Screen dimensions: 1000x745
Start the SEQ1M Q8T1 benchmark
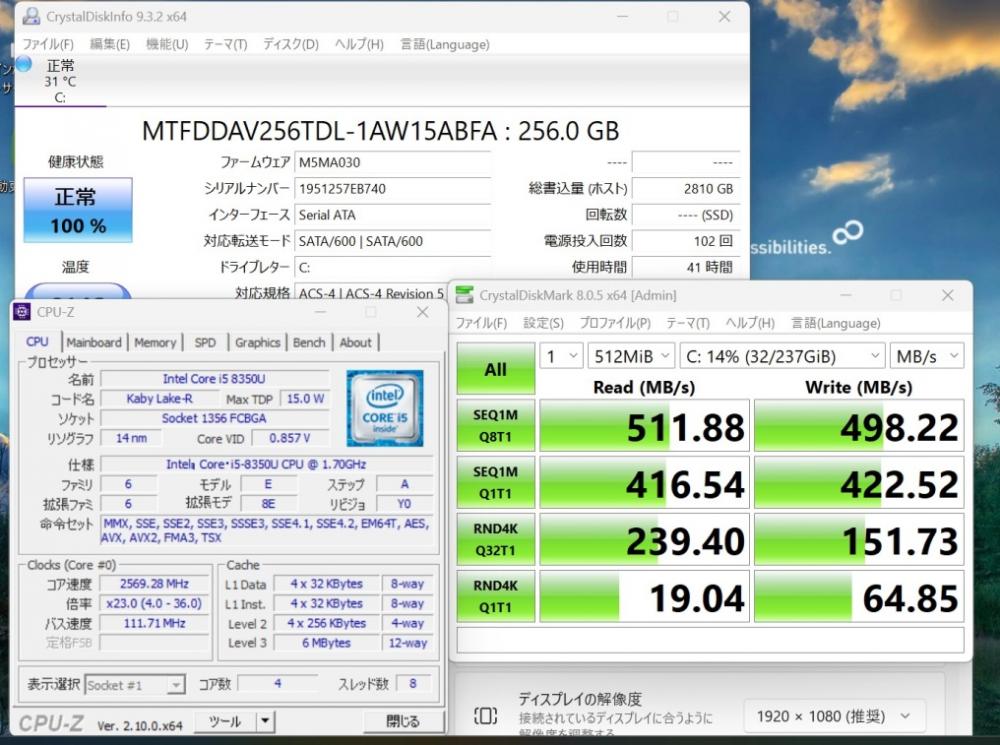pyautogui.click(x=496, y=425)
